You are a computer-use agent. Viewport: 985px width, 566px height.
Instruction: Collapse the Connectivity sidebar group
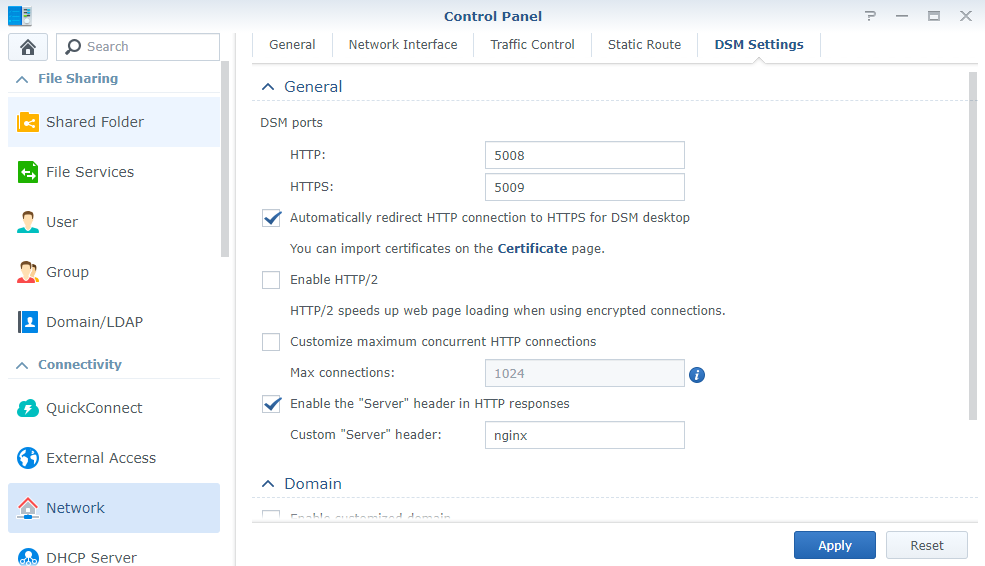(22, 365)
